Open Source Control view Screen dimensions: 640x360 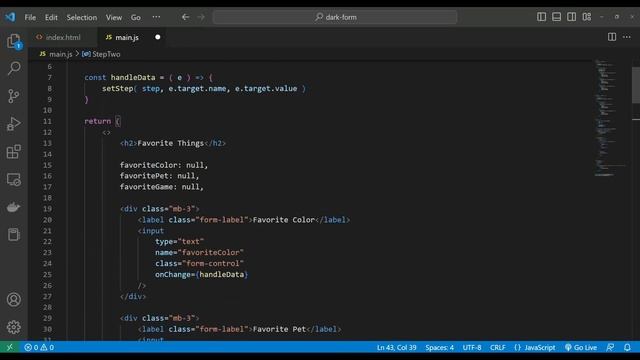pos(14,96)
